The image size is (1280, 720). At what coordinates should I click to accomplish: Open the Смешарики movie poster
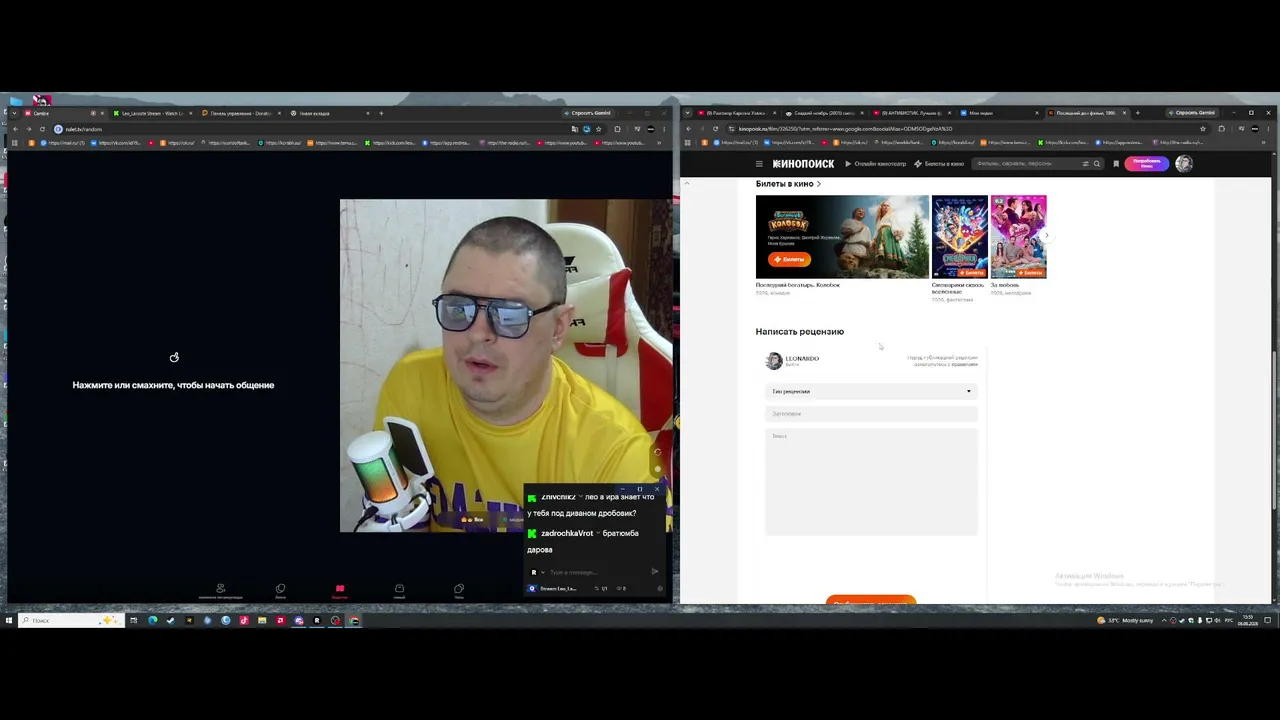[960, 236]
